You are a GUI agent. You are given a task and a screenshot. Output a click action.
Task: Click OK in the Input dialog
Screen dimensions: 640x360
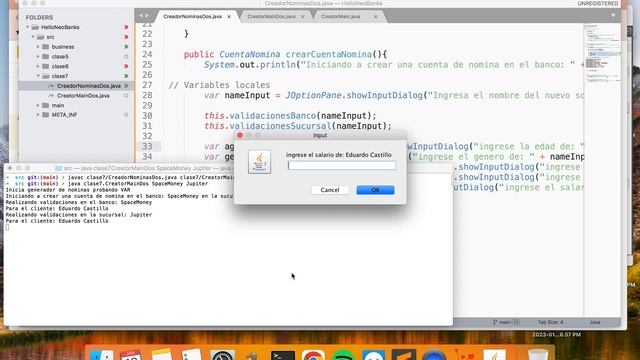[x=375, y=190]
